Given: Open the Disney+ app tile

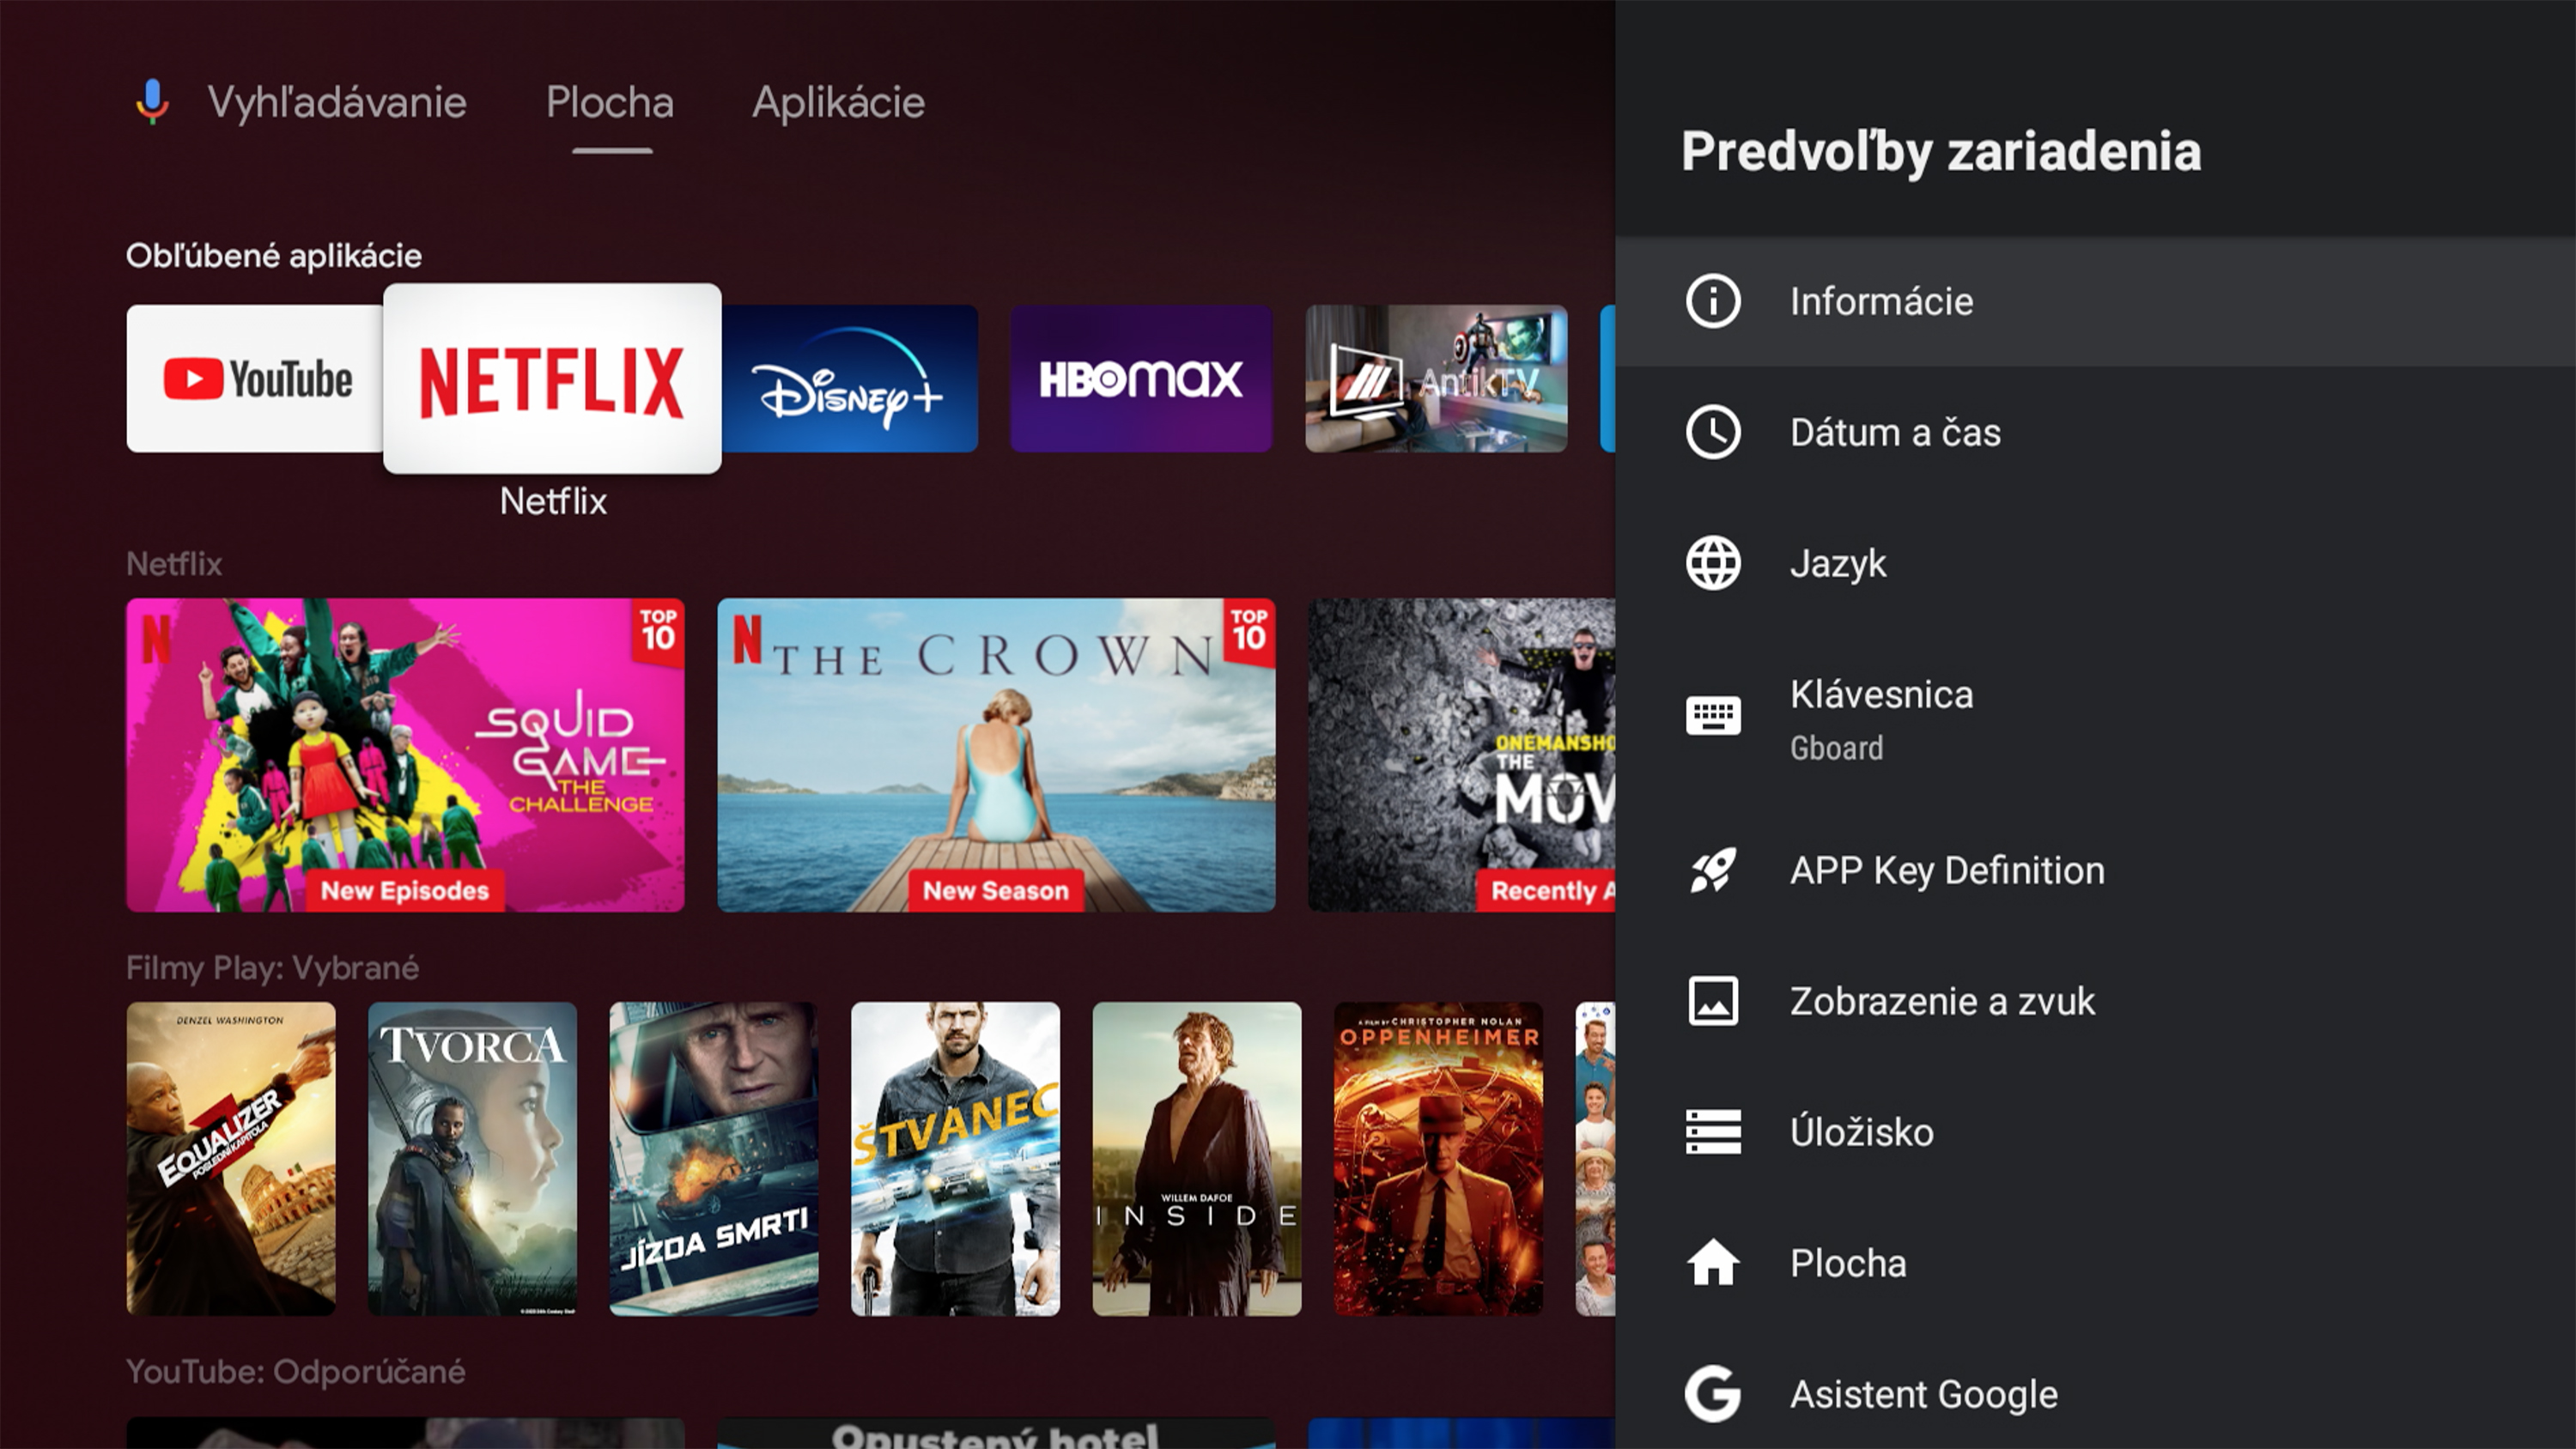Looking at the screenshot, I should point(849,379).
